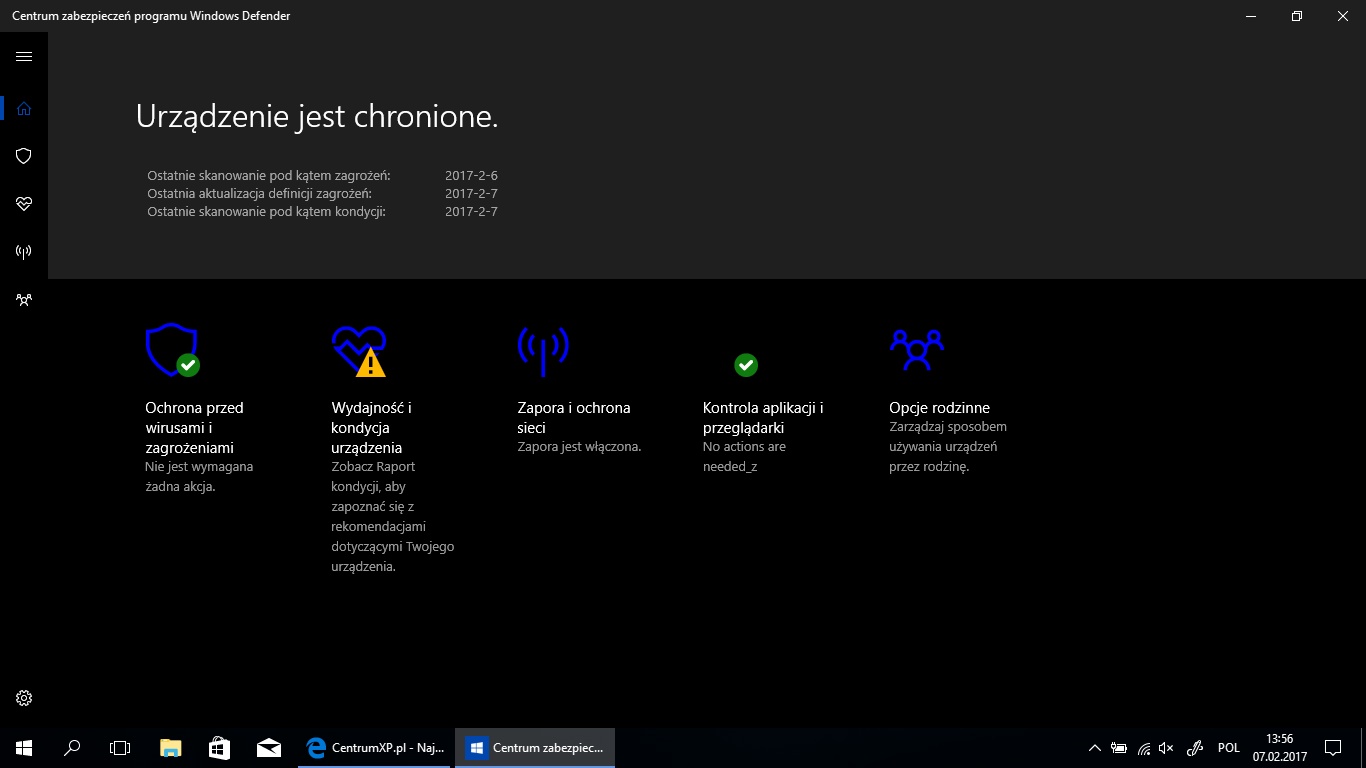Viewport: 1366px width, 768px height.
Task: Click the date value 2017-2-6
Action: (471, 176)
